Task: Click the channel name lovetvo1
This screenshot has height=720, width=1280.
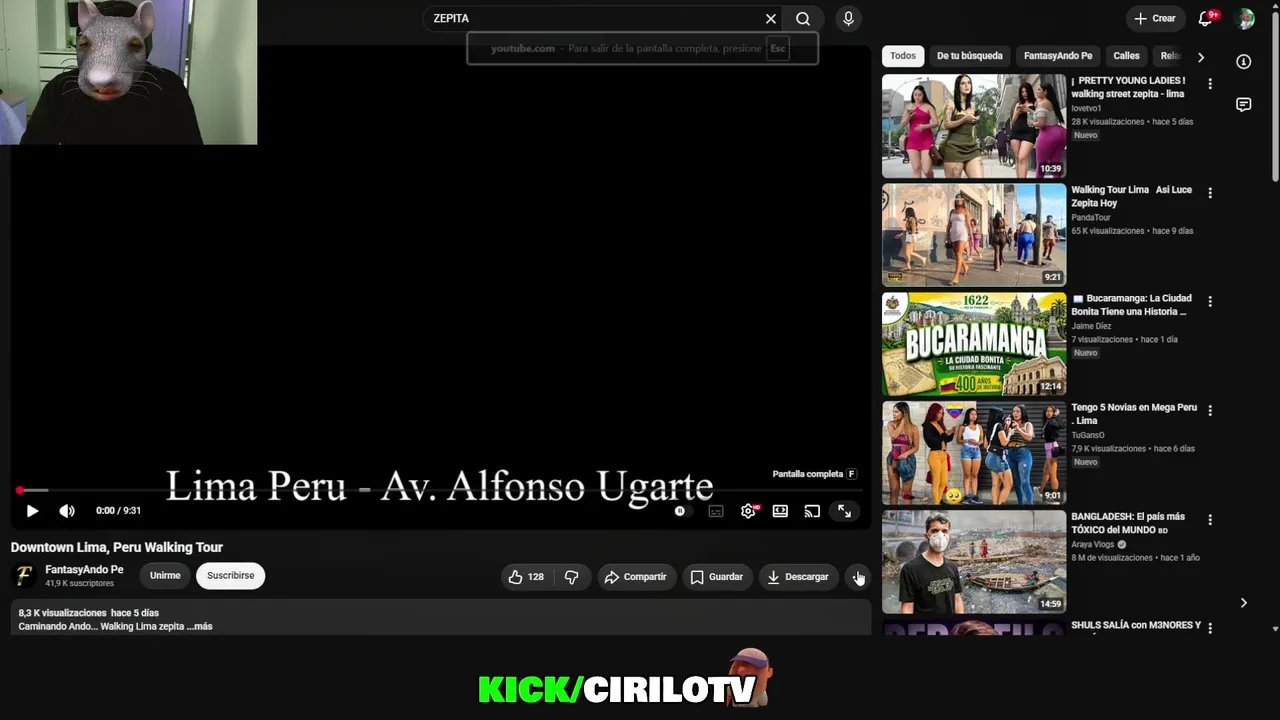Action: pyautogui.click(x=1086, y=108)
